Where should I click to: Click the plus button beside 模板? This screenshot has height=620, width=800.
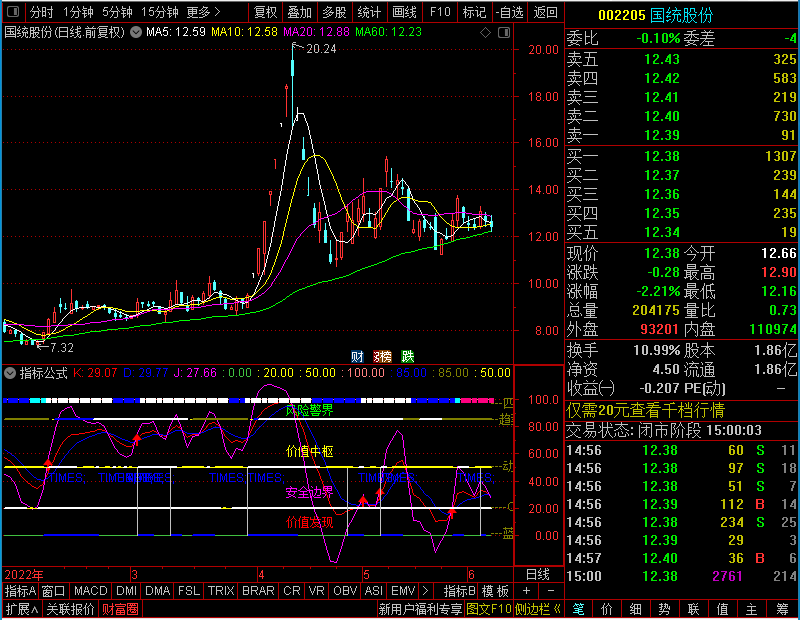pos(527,591)
